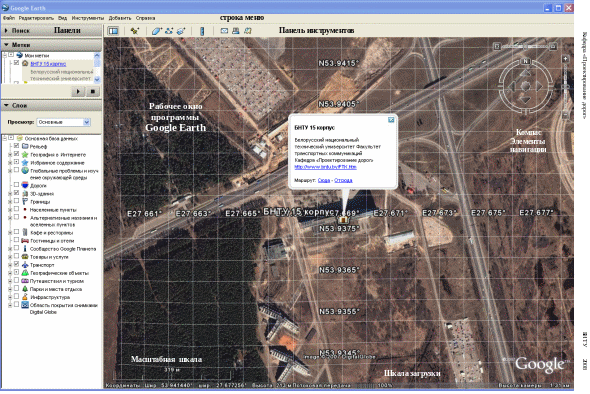
Task: Collapse the Слои panel
Action: pos(6,105)
